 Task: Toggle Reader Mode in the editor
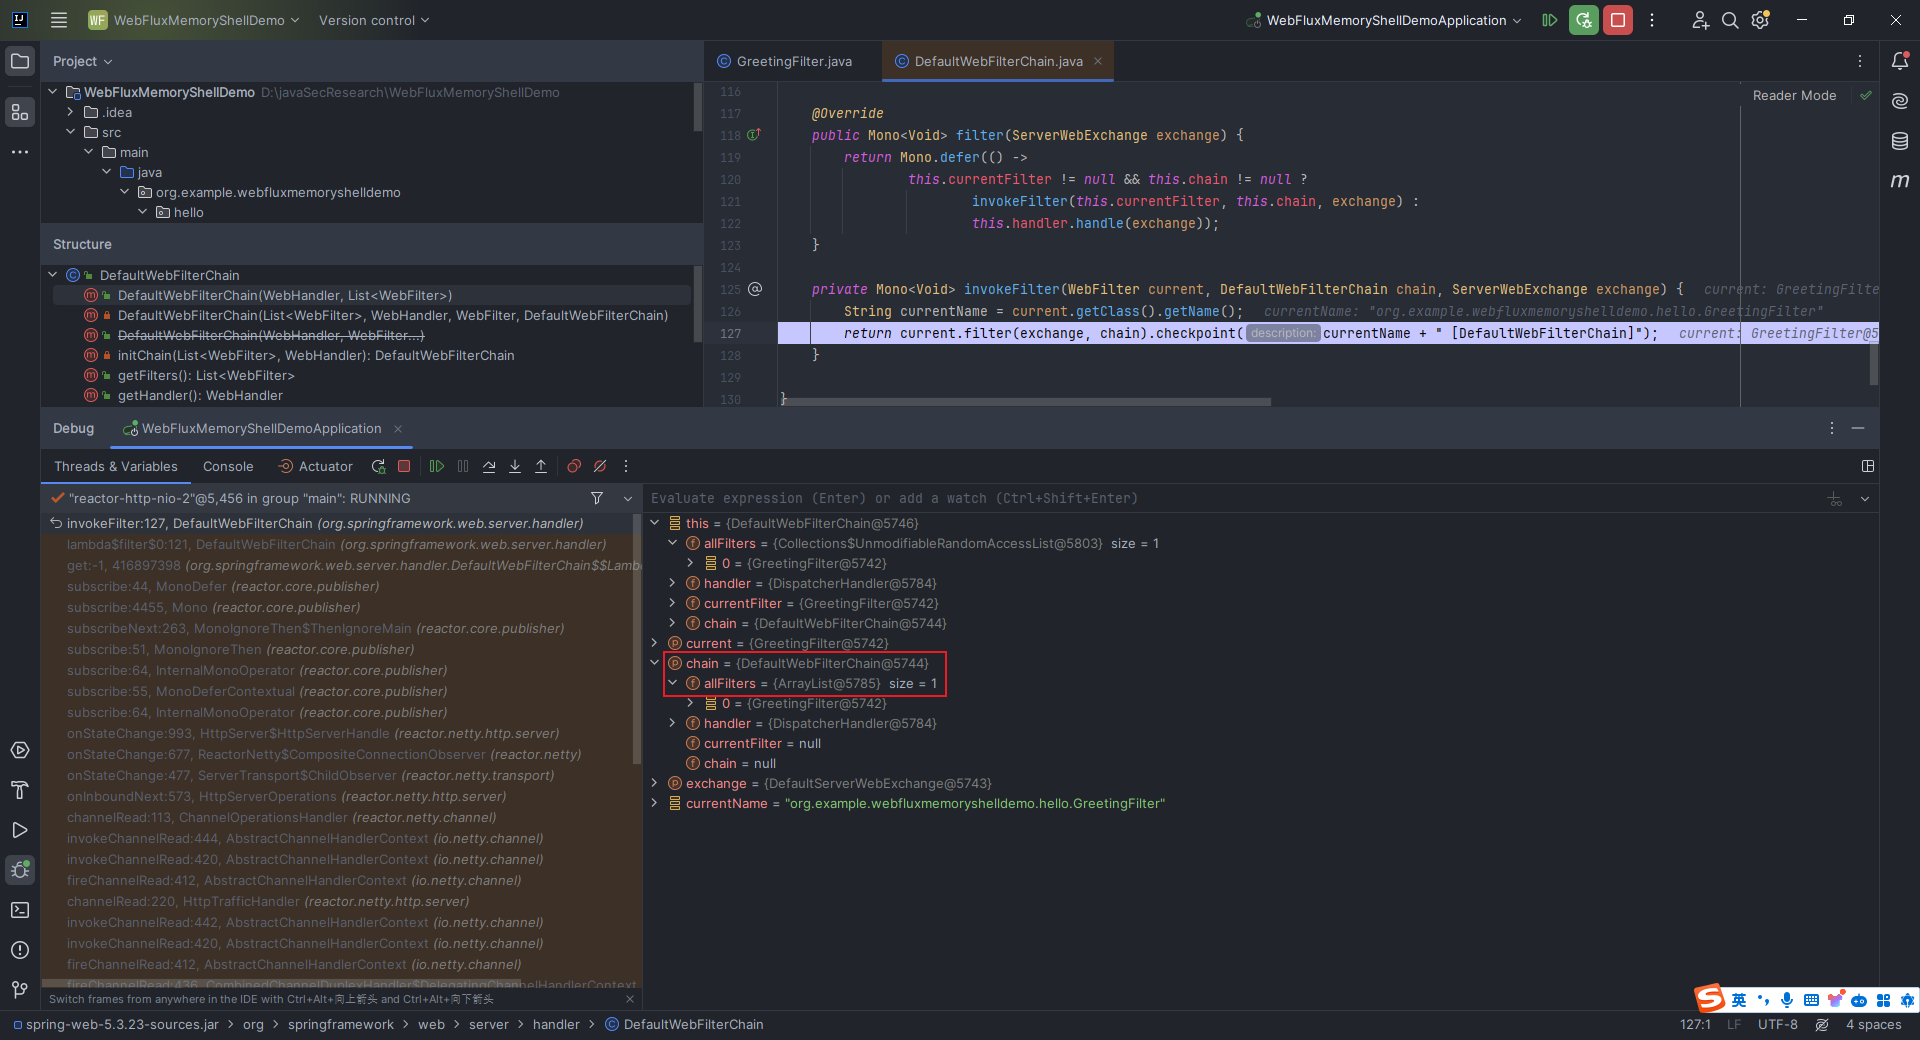[1794, 96]
